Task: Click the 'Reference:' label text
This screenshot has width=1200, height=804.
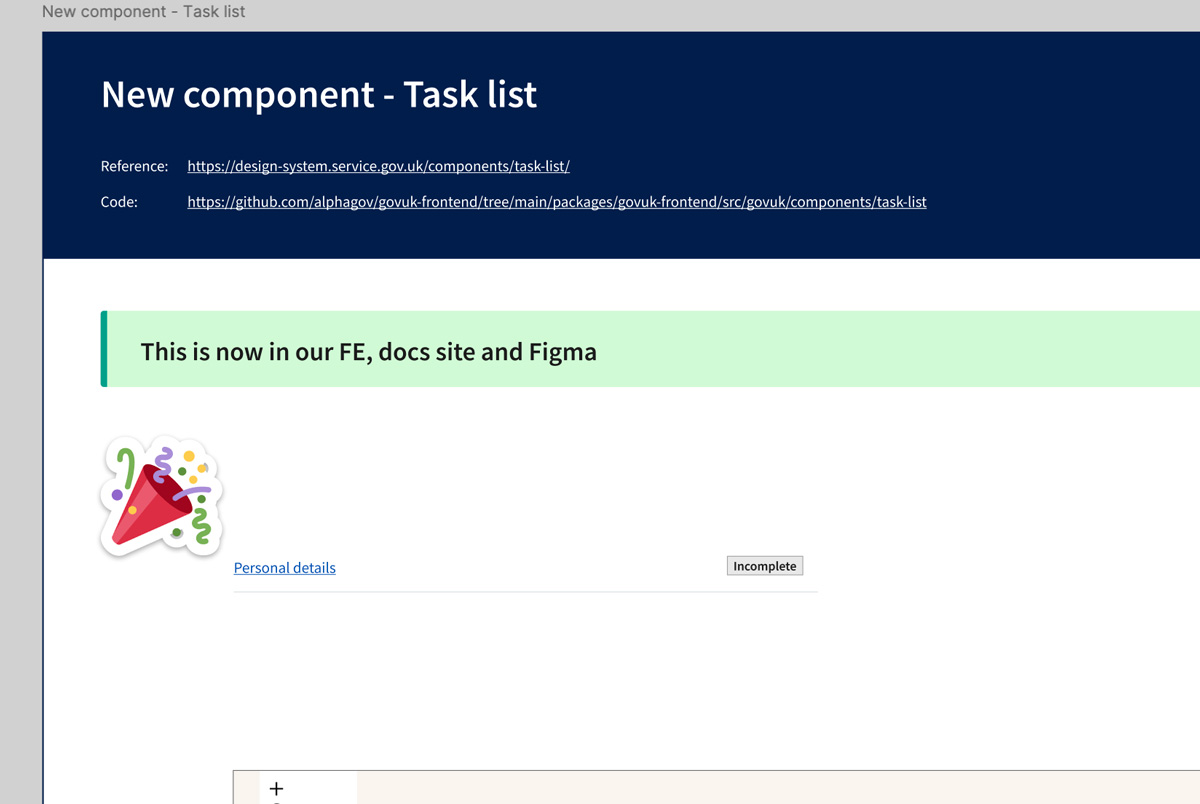Action: pyautogui.click(x=135, y=166)
